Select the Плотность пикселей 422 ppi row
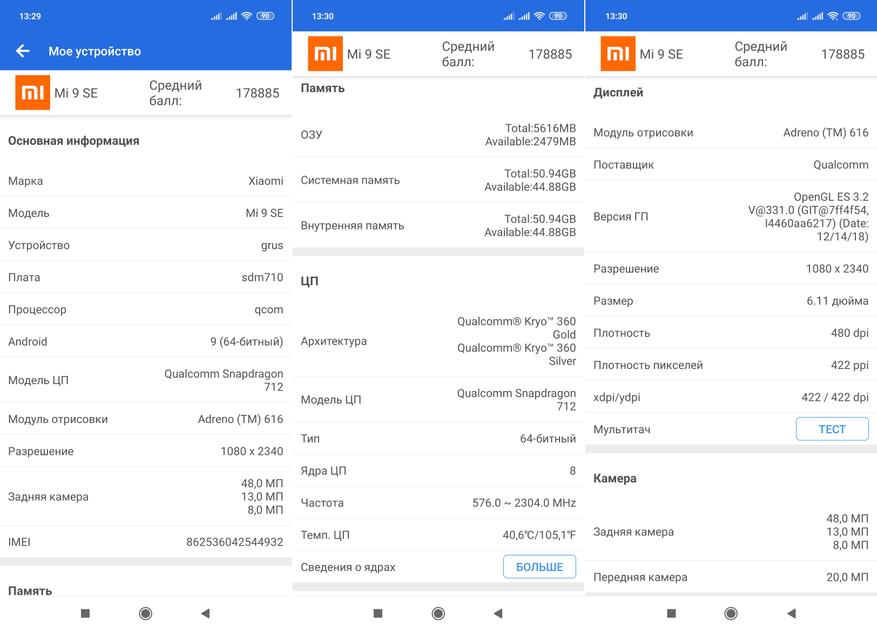This screenshot has width=877, height=631. click(731, 365)
